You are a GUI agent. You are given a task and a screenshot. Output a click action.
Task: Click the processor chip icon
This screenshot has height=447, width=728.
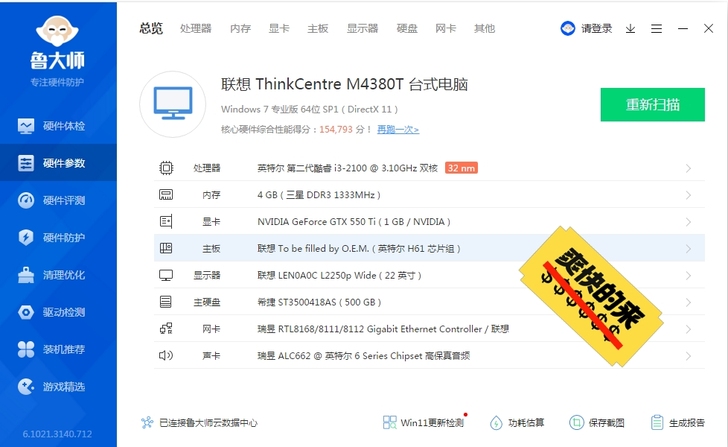[166, 168]
